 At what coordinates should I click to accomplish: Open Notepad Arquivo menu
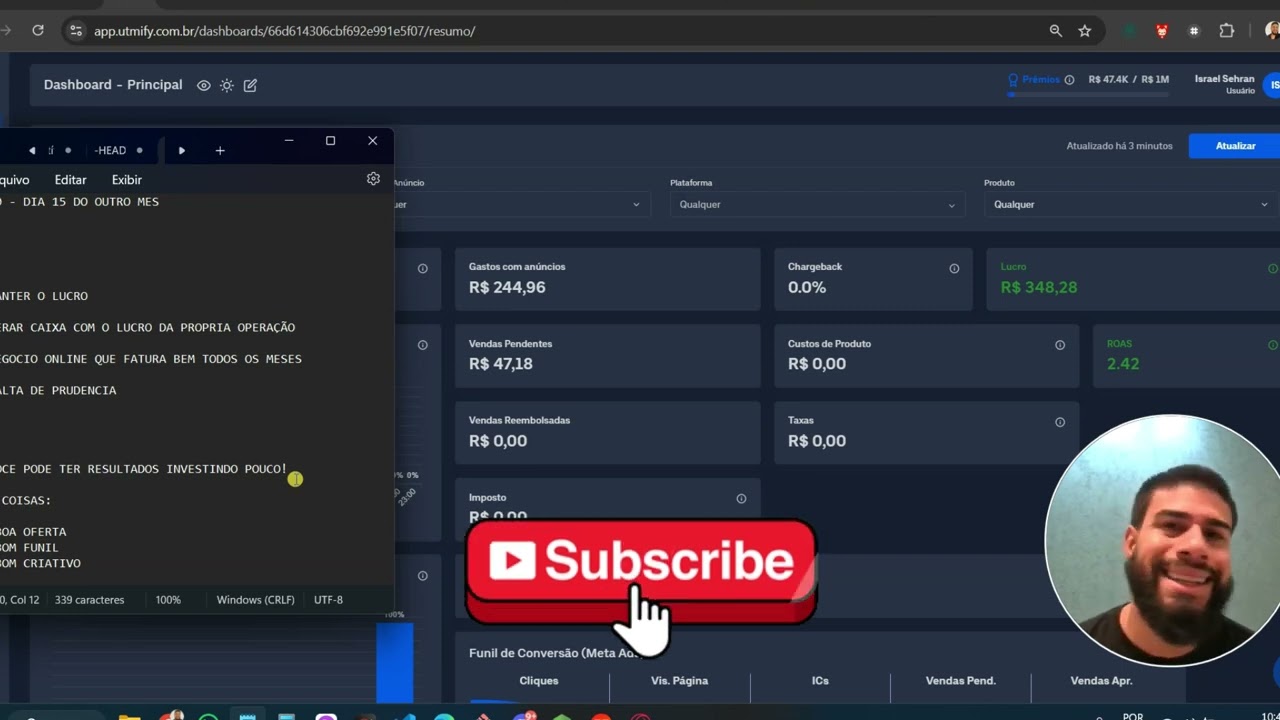(15, 180)
